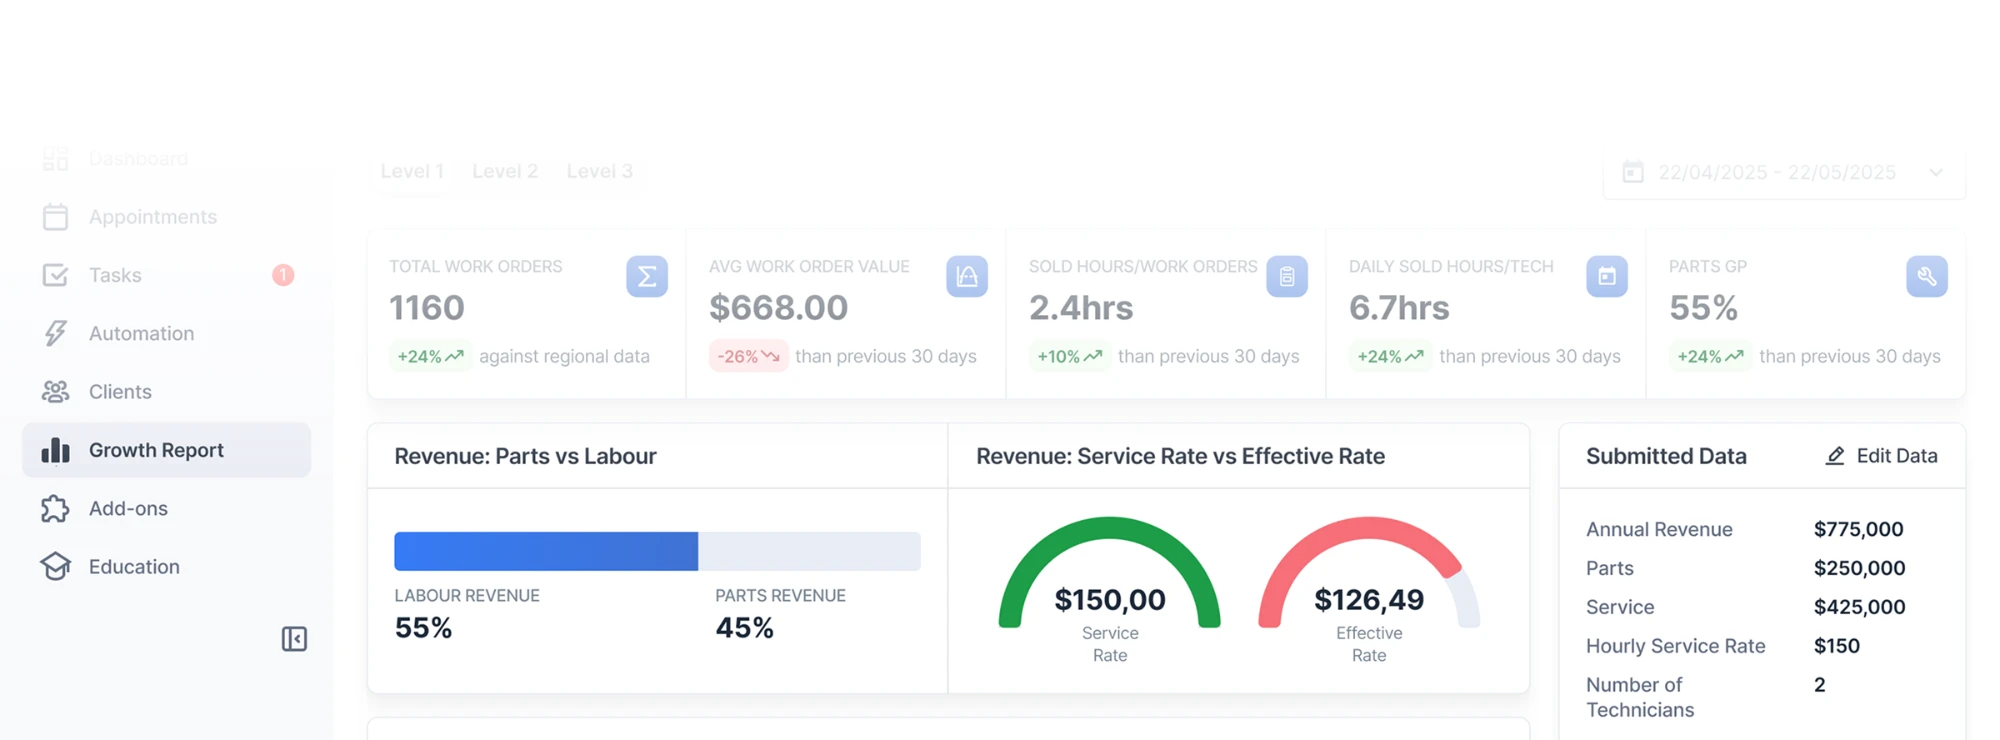
Task: Open Appointments in the sidebar
Action: click(x=166, y=217)
